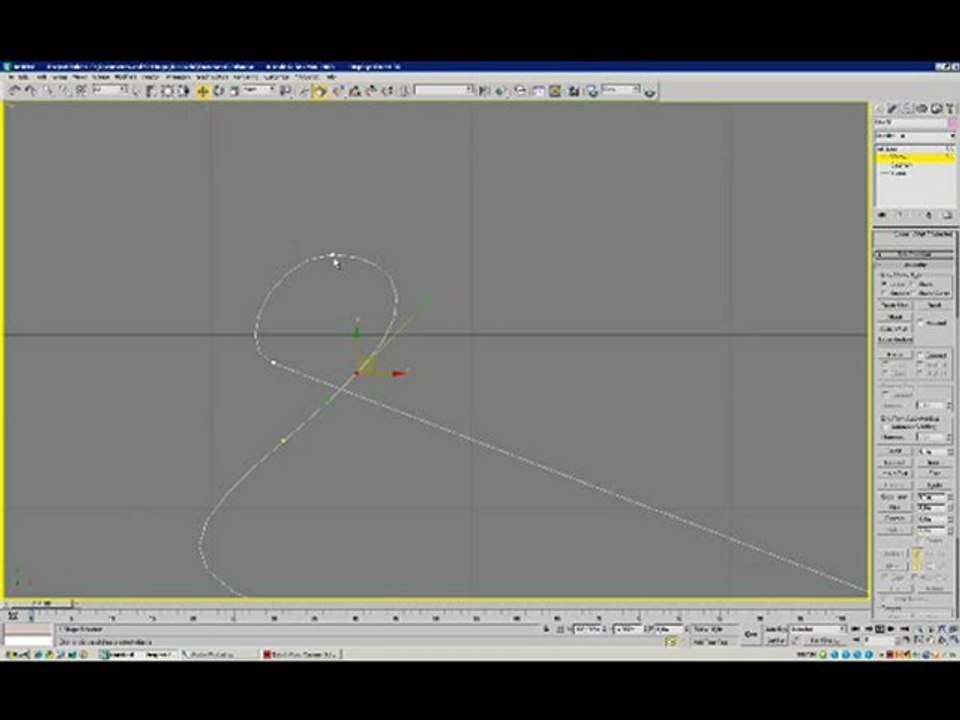The image size is (960, 720).
Task: Click the Quick Render teapot icon
Action: coord(650,92)
